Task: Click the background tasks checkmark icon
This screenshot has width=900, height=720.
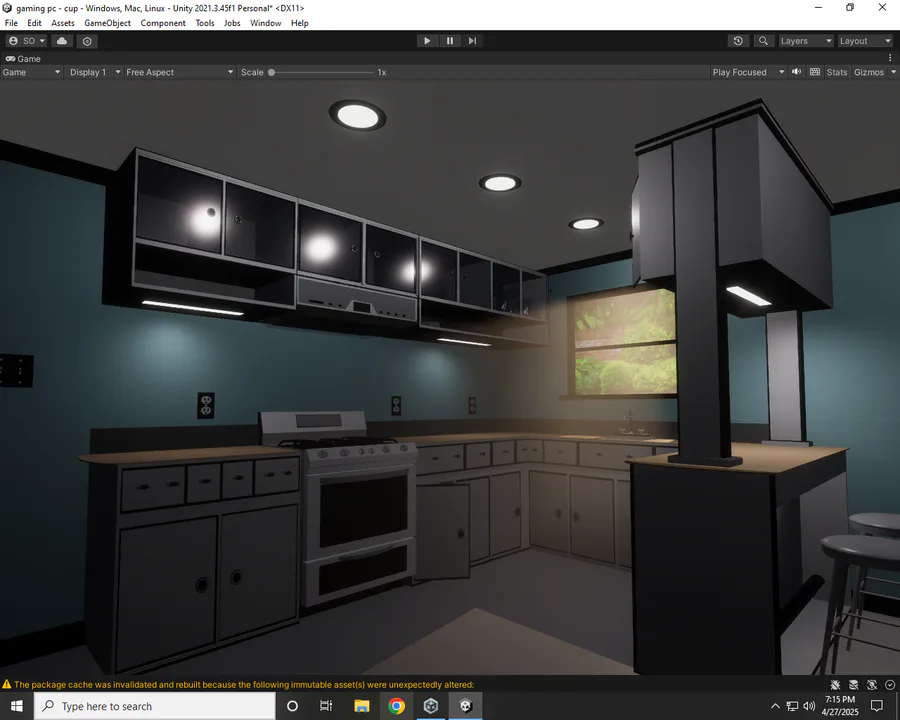Action: point(890,684)
